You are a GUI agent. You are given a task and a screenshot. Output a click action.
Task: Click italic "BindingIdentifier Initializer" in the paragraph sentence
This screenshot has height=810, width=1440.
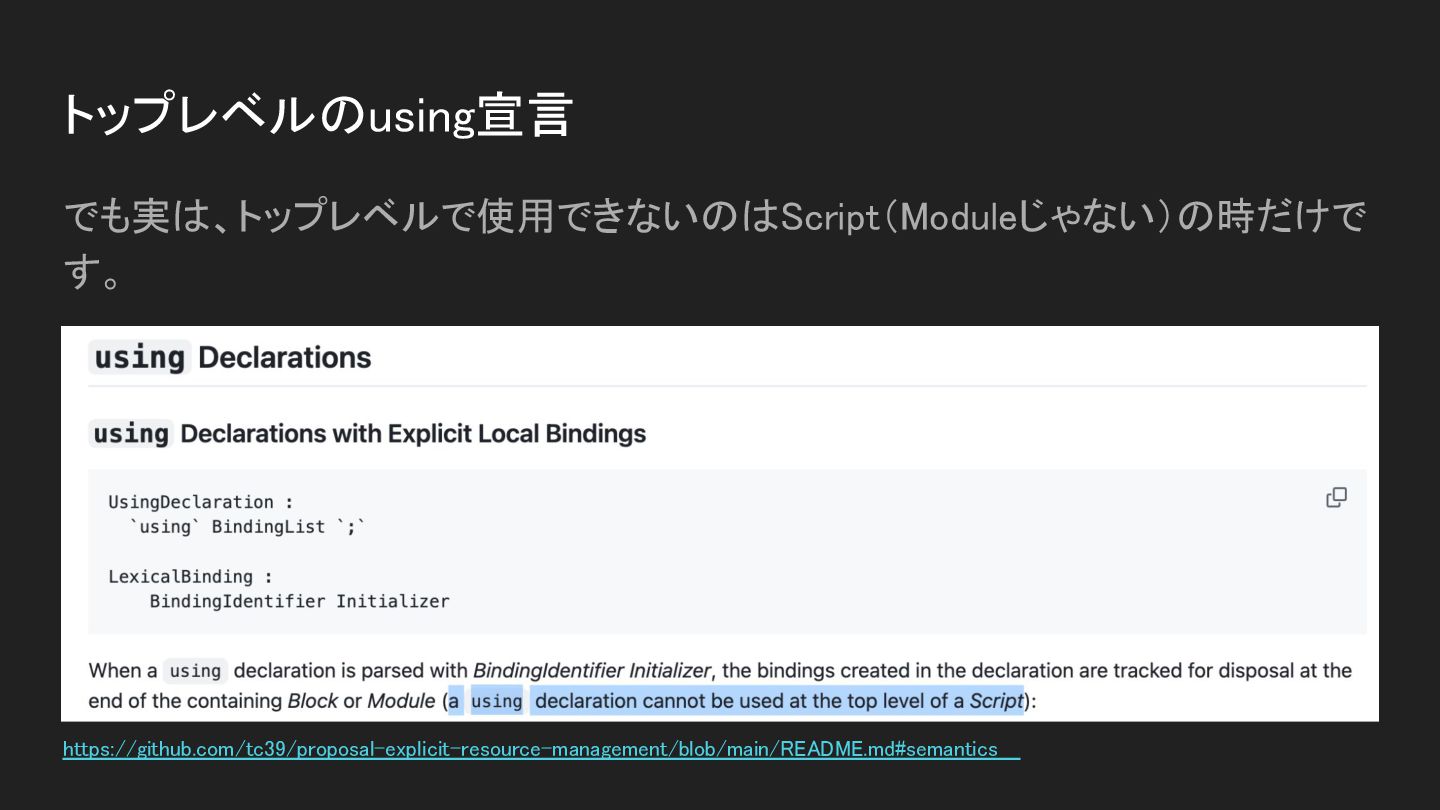point(591,671)
